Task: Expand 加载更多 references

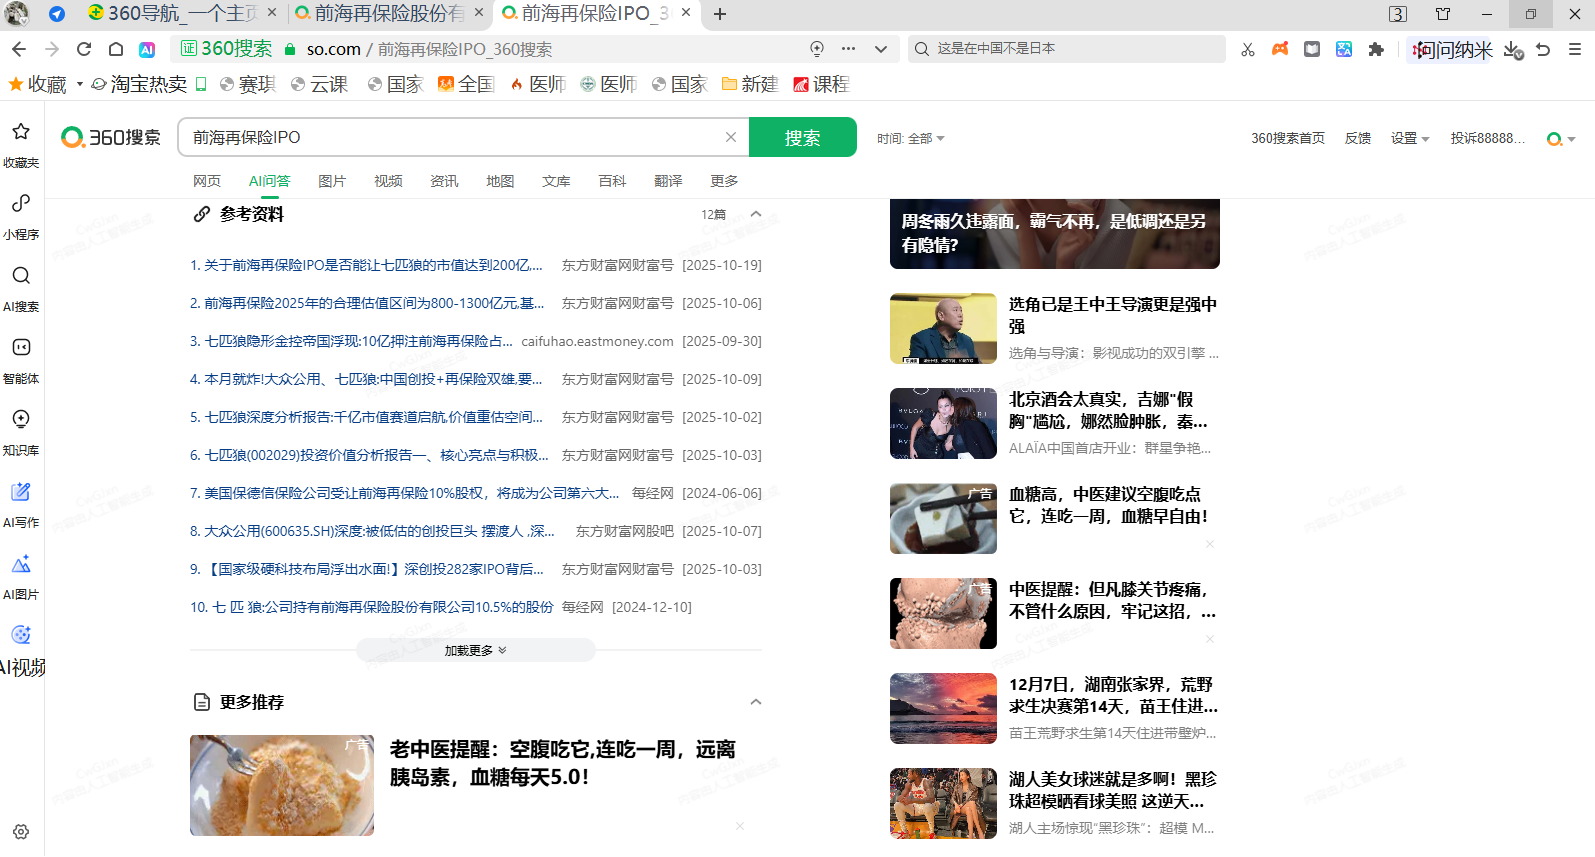Action: (x=476, y=650)
